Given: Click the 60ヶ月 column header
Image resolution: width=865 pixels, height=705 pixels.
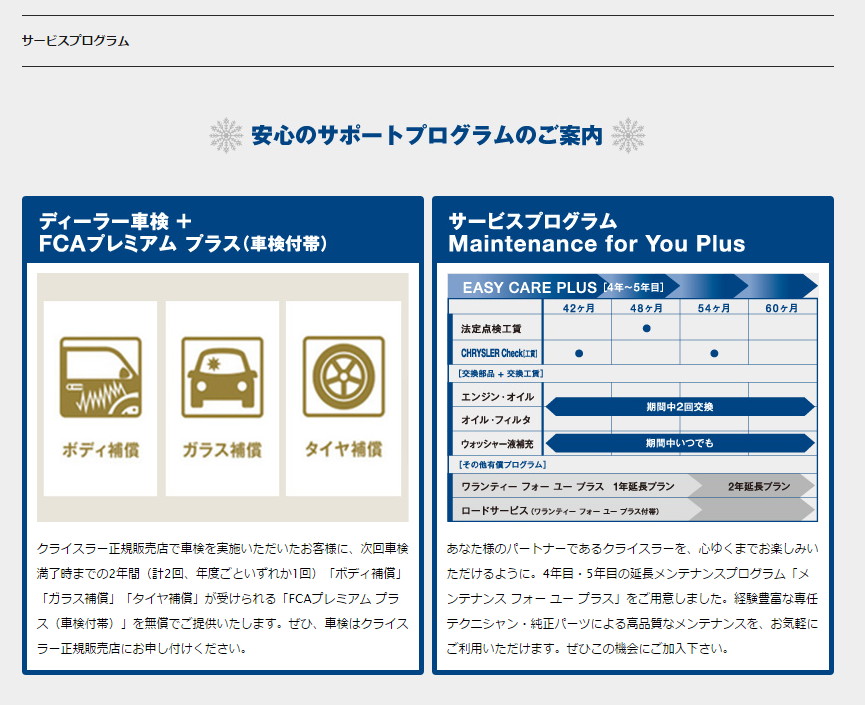Looking at the screenshot, I should tap(782, 308).
